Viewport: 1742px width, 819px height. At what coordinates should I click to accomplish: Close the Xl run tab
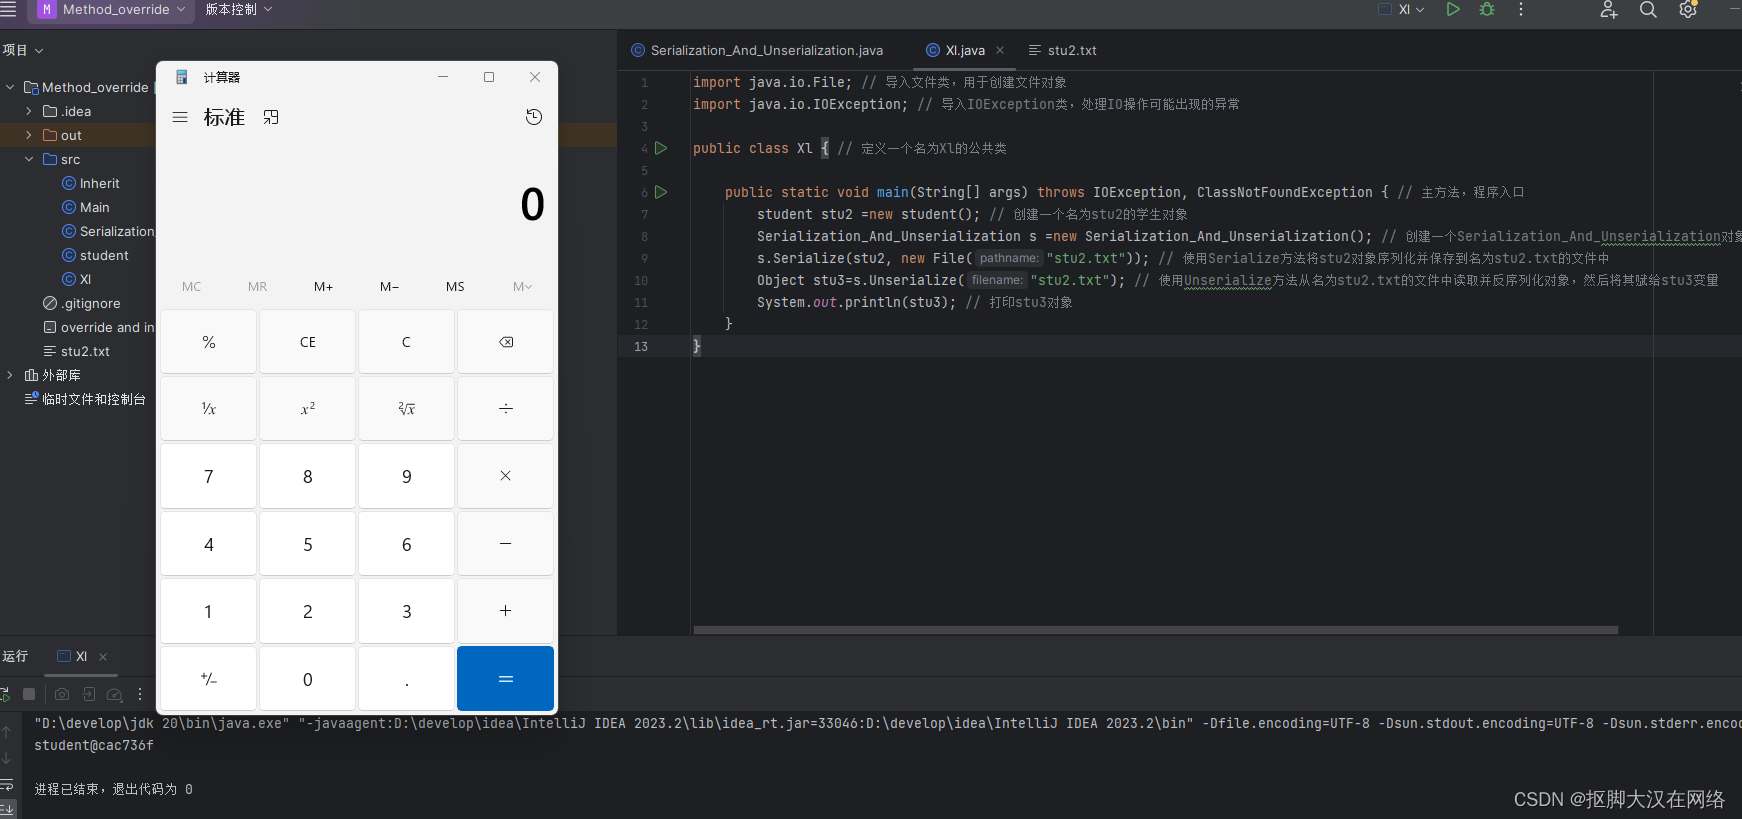pyautogui.click(x=103, y=657)
